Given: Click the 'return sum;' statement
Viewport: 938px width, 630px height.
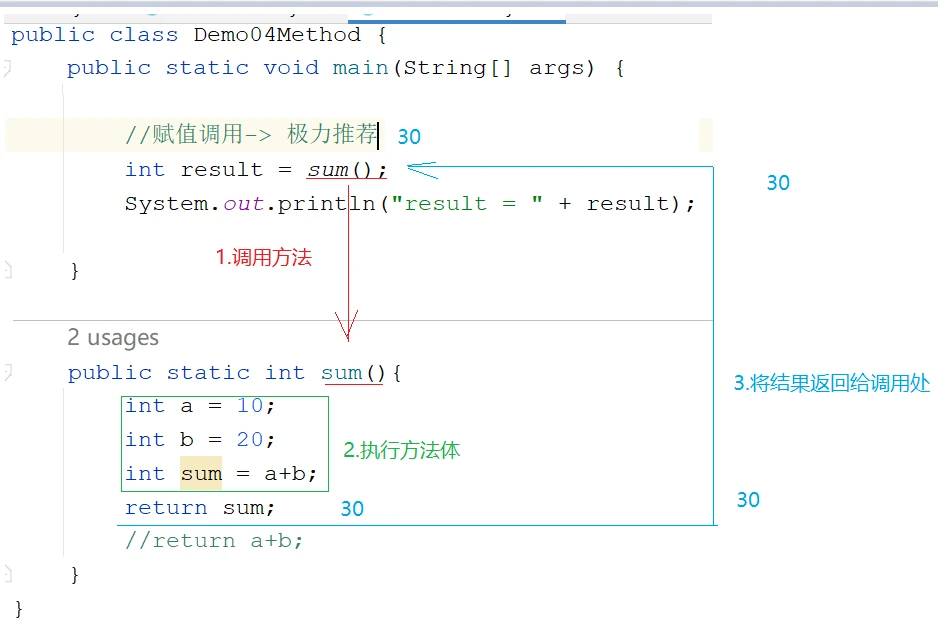Looking at the screenshot, I should [200, 508].
